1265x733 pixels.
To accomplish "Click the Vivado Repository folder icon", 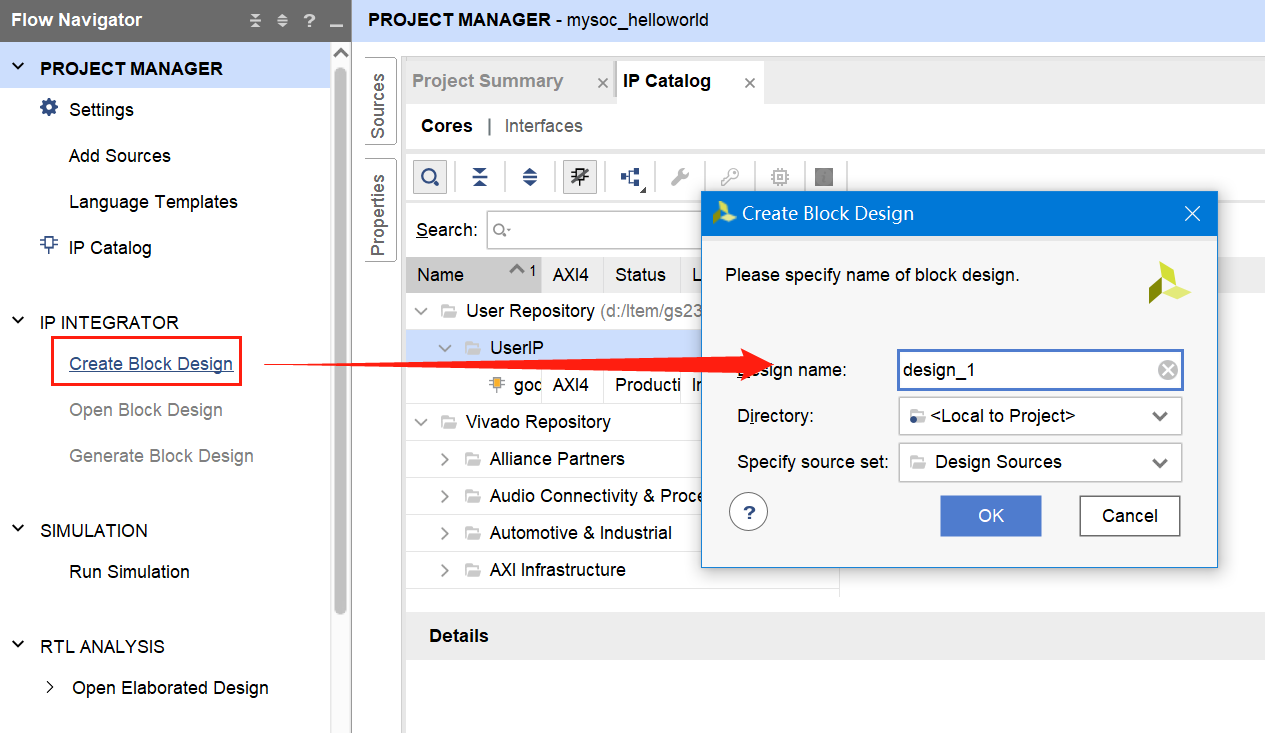I will point(449,422).
